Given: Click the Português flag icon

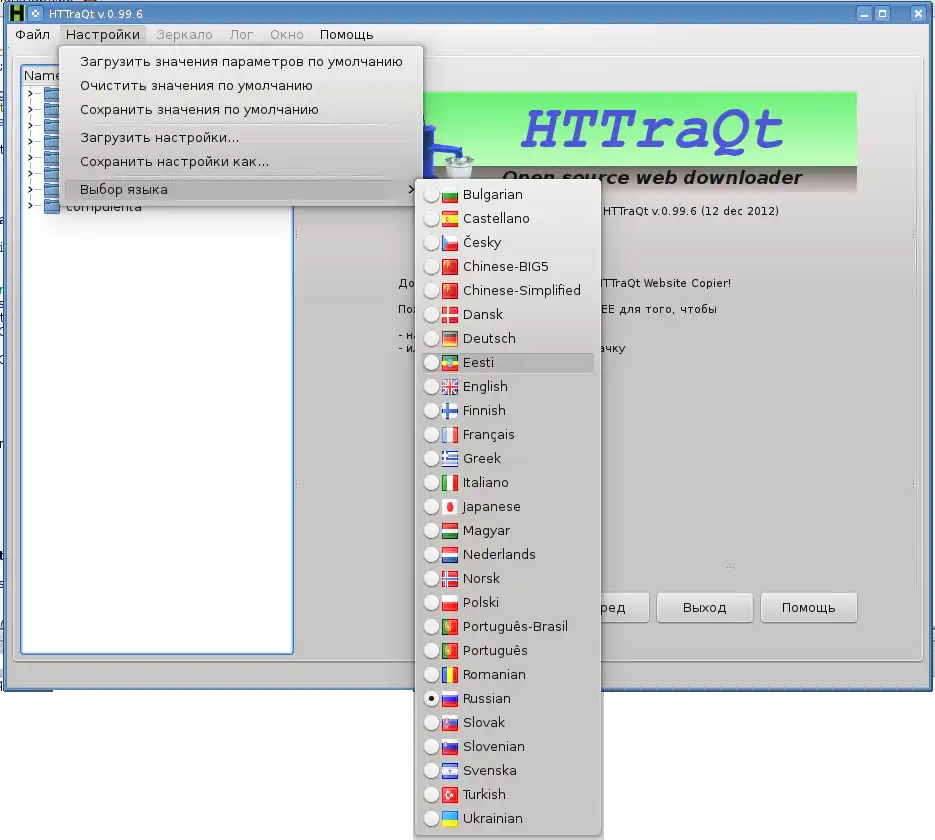Looking at the screenshot, I should pos(450,651).
